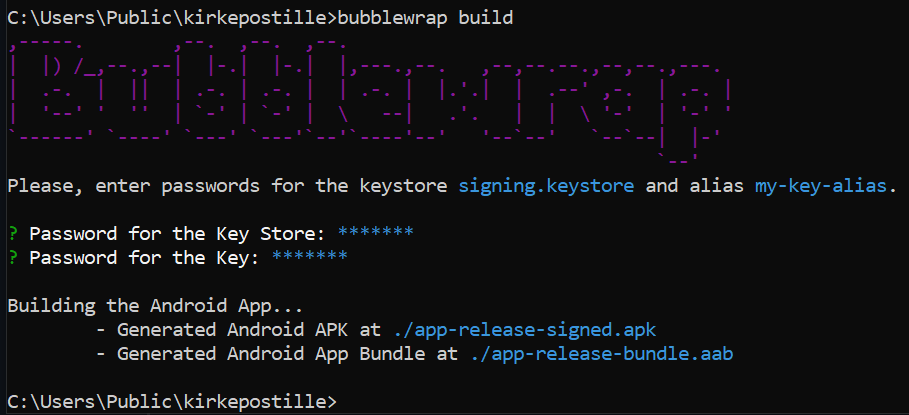Screen dimensions: 909x415
Task: Click the purple Bubblewrap ASCII art banner
Action: click(x=369, y=102)
